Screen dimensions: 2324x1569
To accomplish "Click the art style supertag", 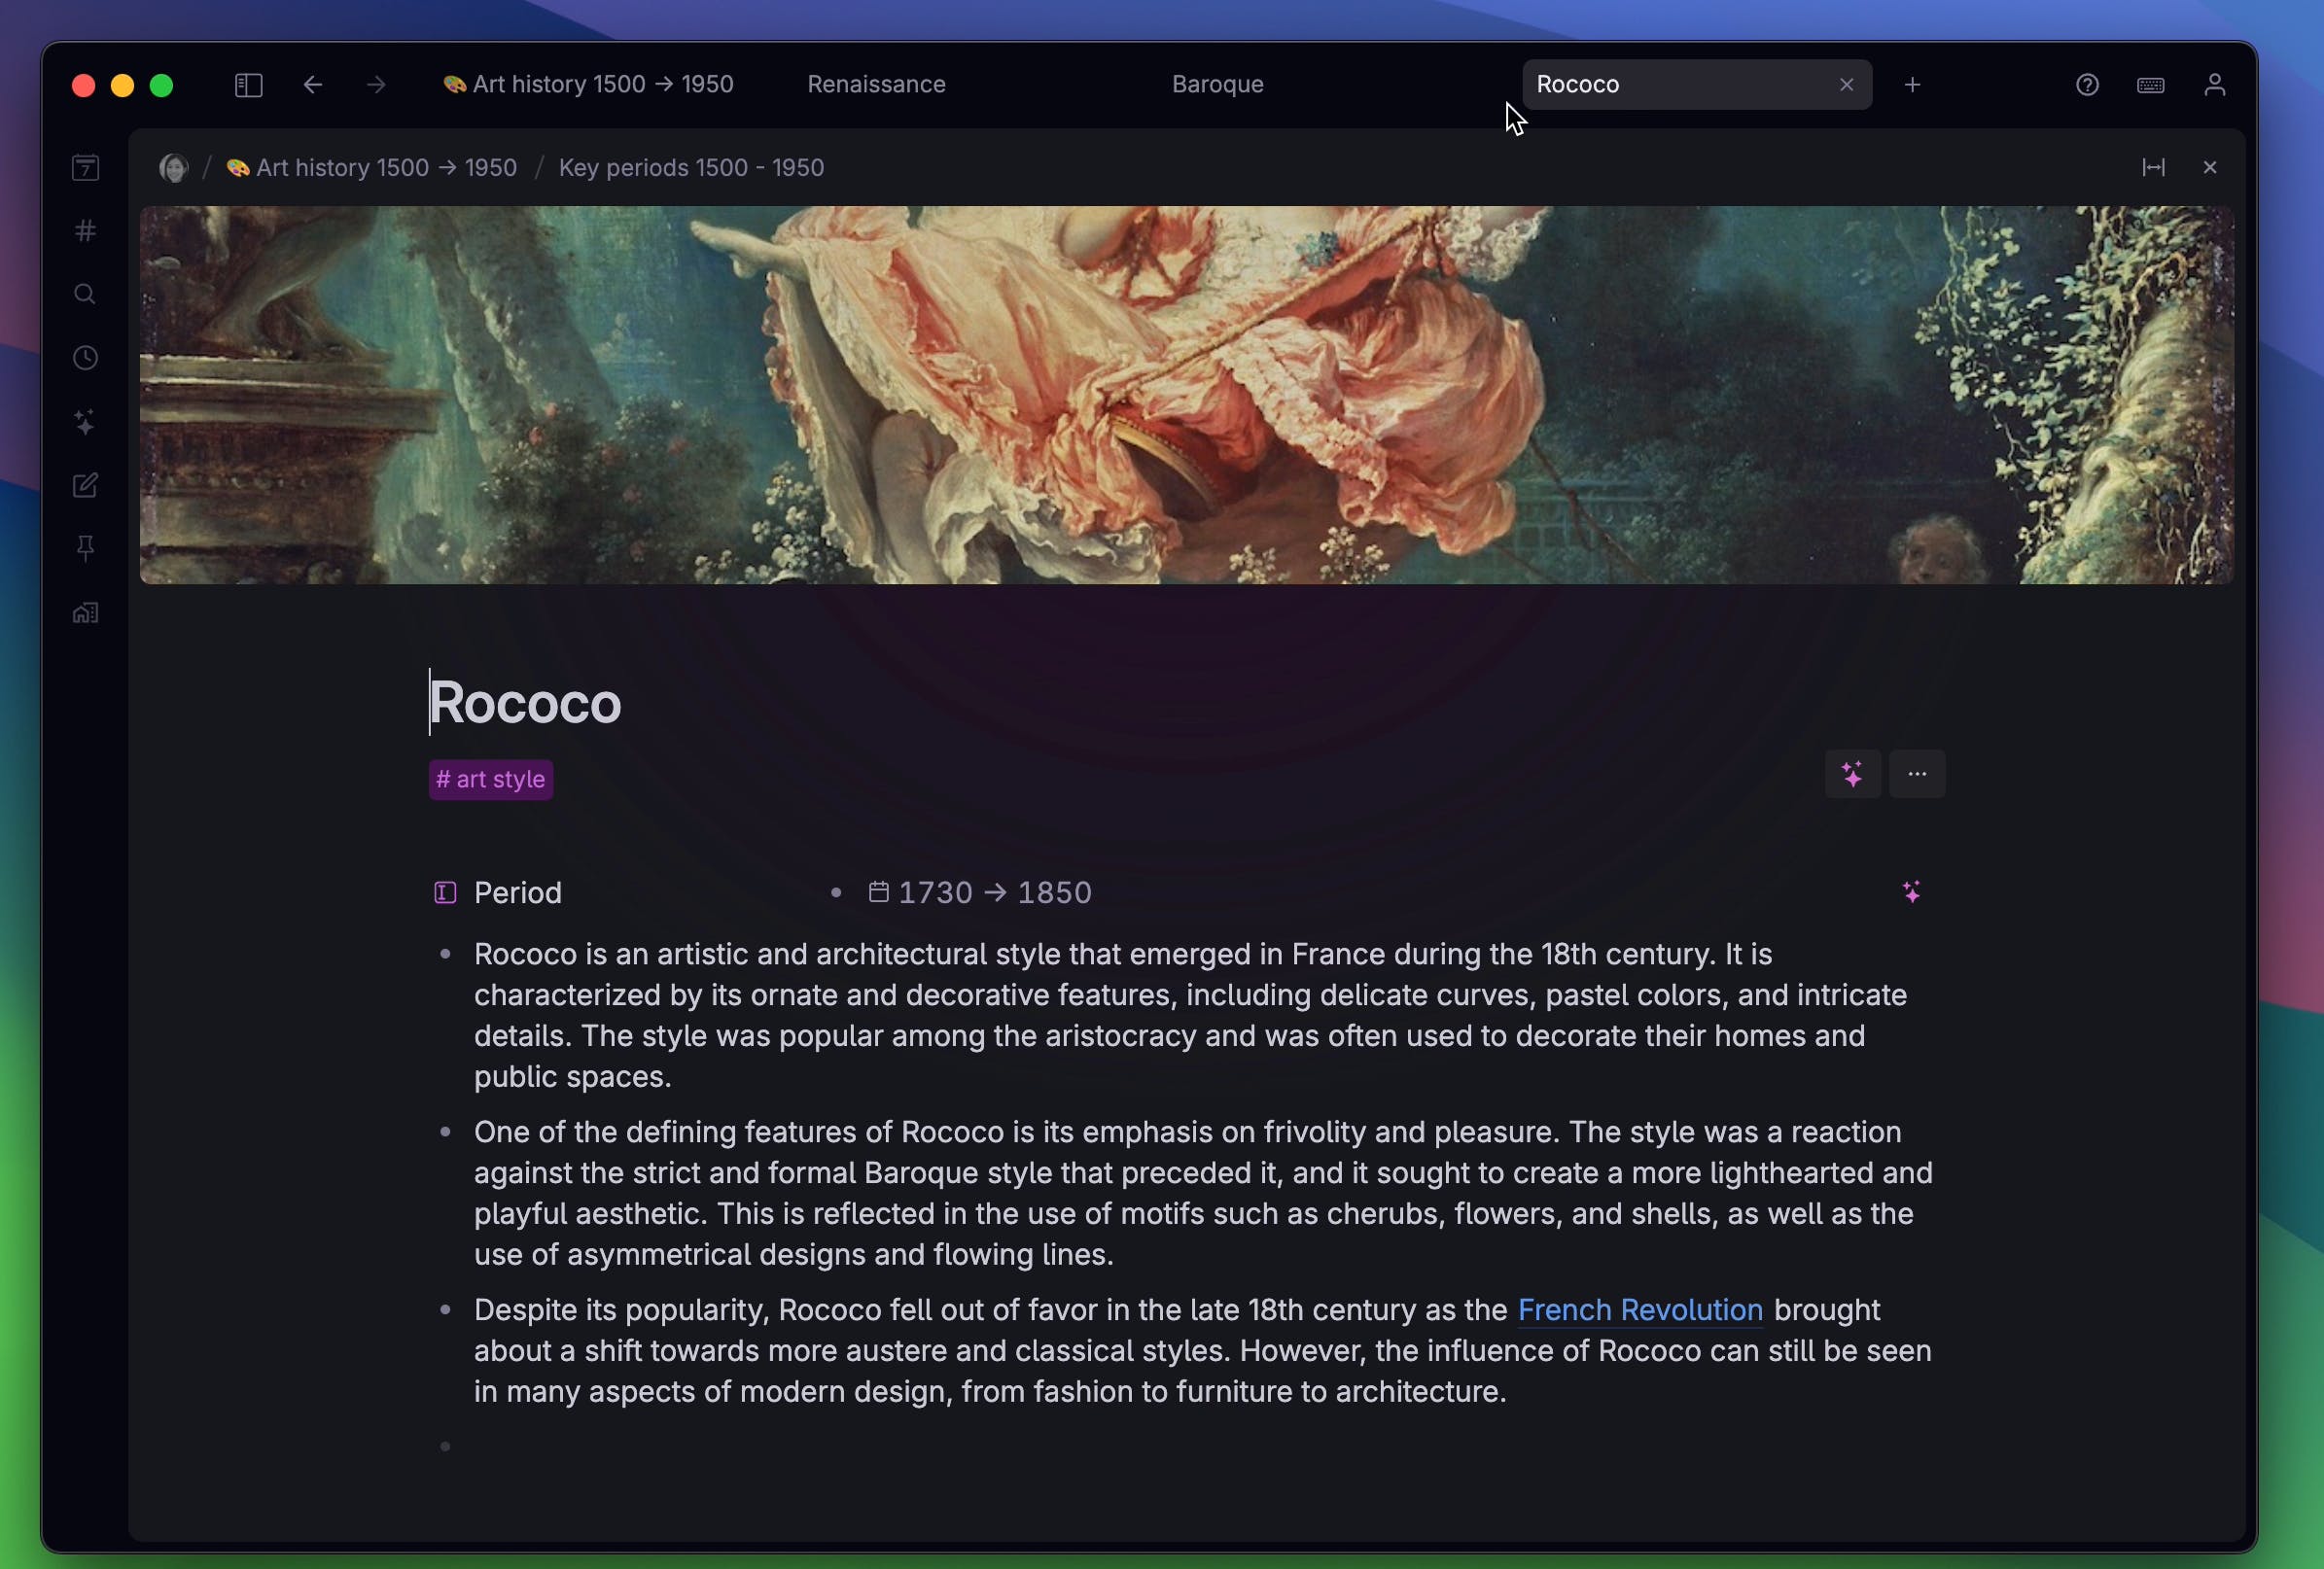I will click(x=491, y=780).
